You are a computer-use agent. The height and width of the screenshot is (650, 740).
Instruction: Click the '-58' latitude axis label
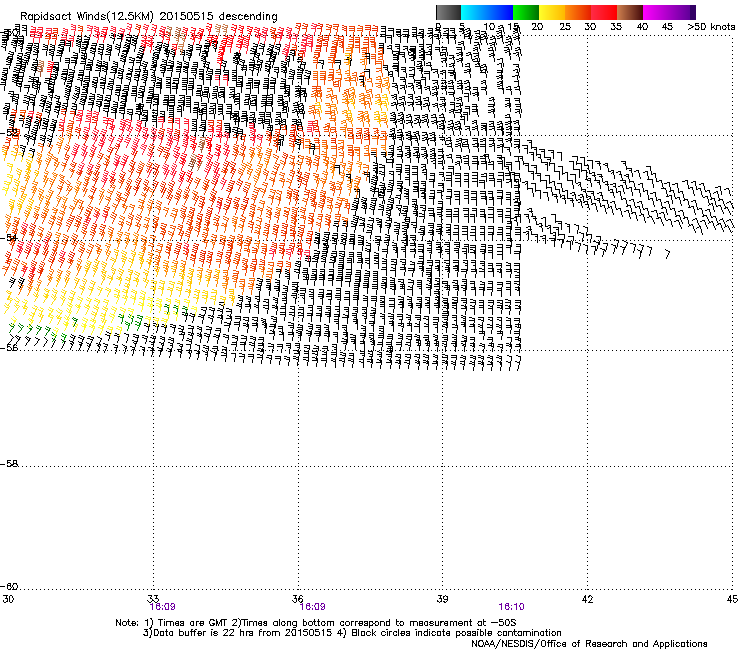point(9,464)
